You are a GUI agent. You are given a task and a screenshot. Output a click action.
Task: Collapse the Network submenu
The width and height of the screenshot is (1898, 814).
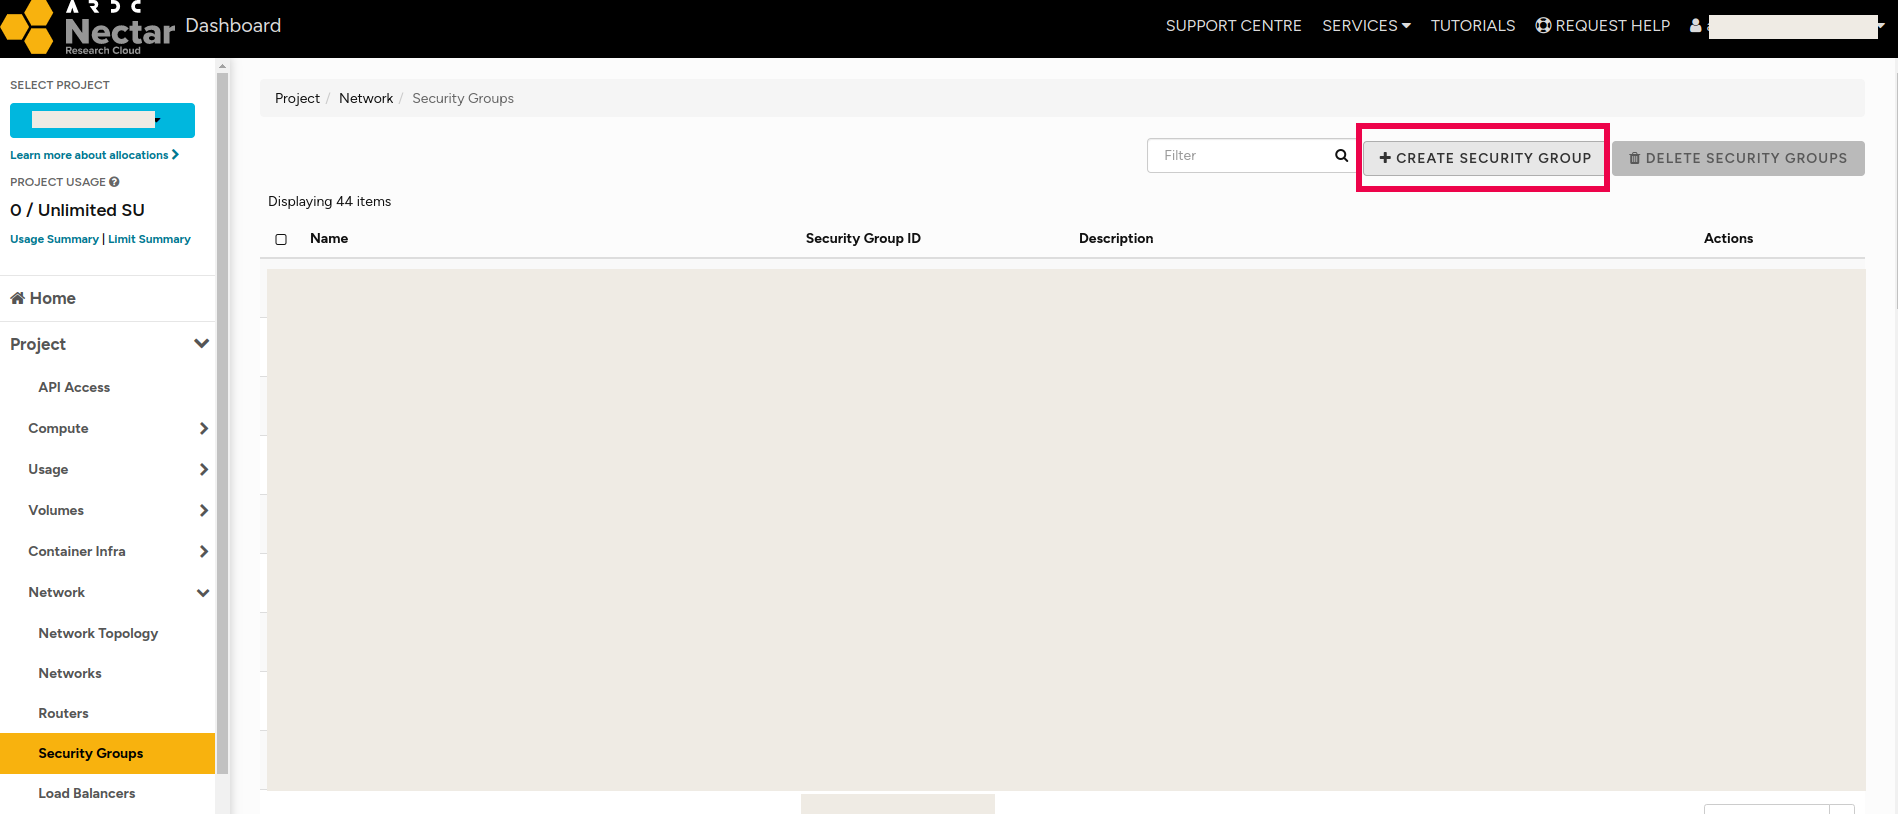pos(203,593)
